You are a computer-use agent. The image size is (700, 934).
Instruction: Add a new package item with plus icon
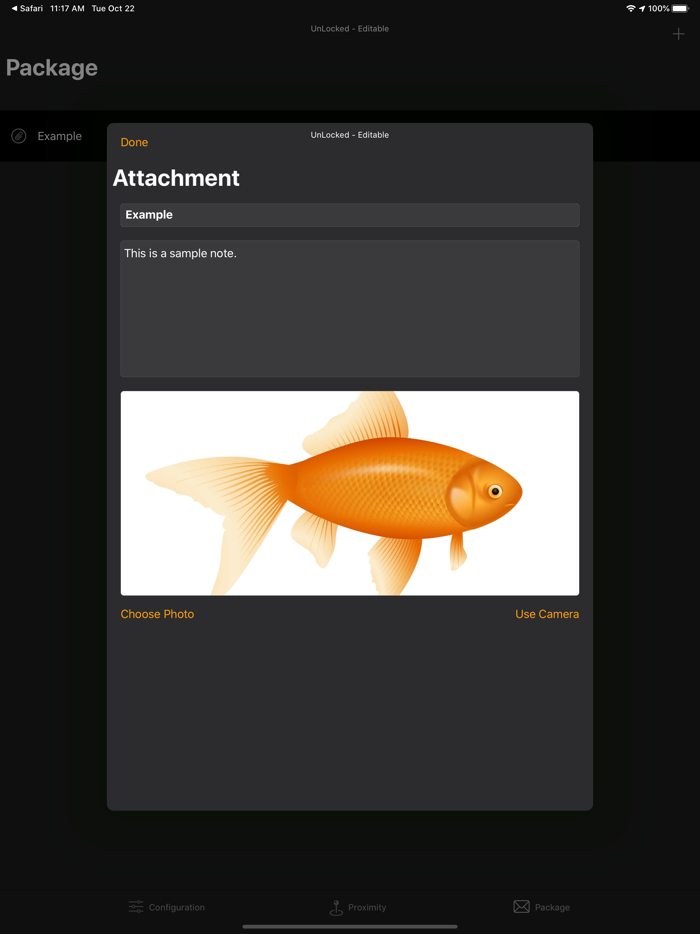[x=679, y=34]
